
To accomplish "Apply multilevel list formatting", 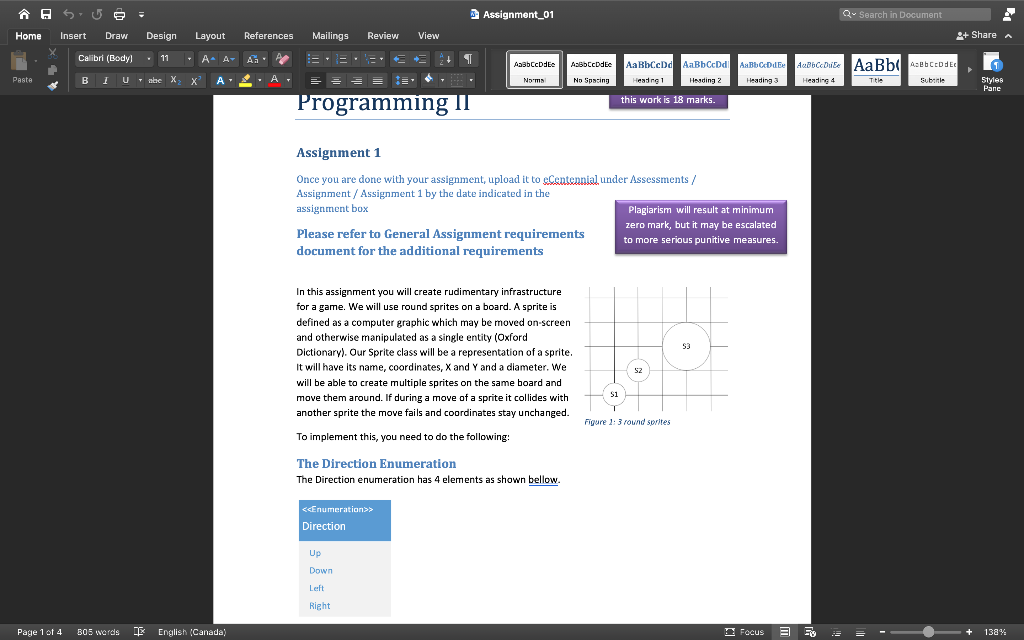I will tap(370, 59).
